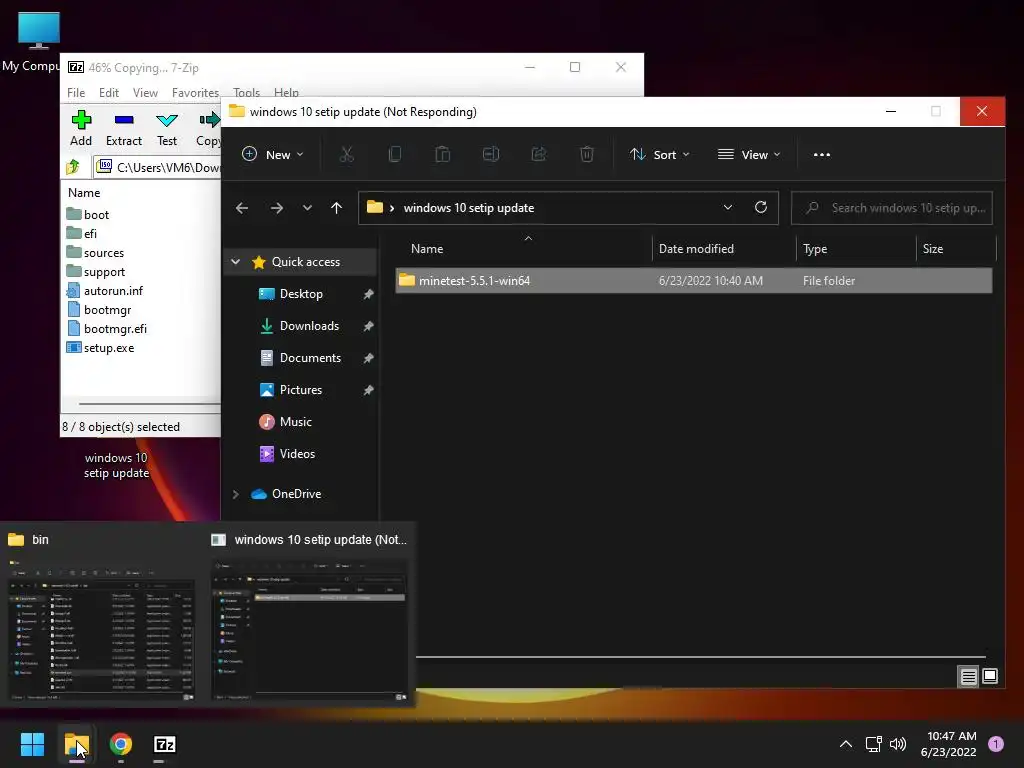Select setup.exe in 7-Zip list
Image resolution: width=1024 pixels, height=768 pixels.
pos(101,347)
